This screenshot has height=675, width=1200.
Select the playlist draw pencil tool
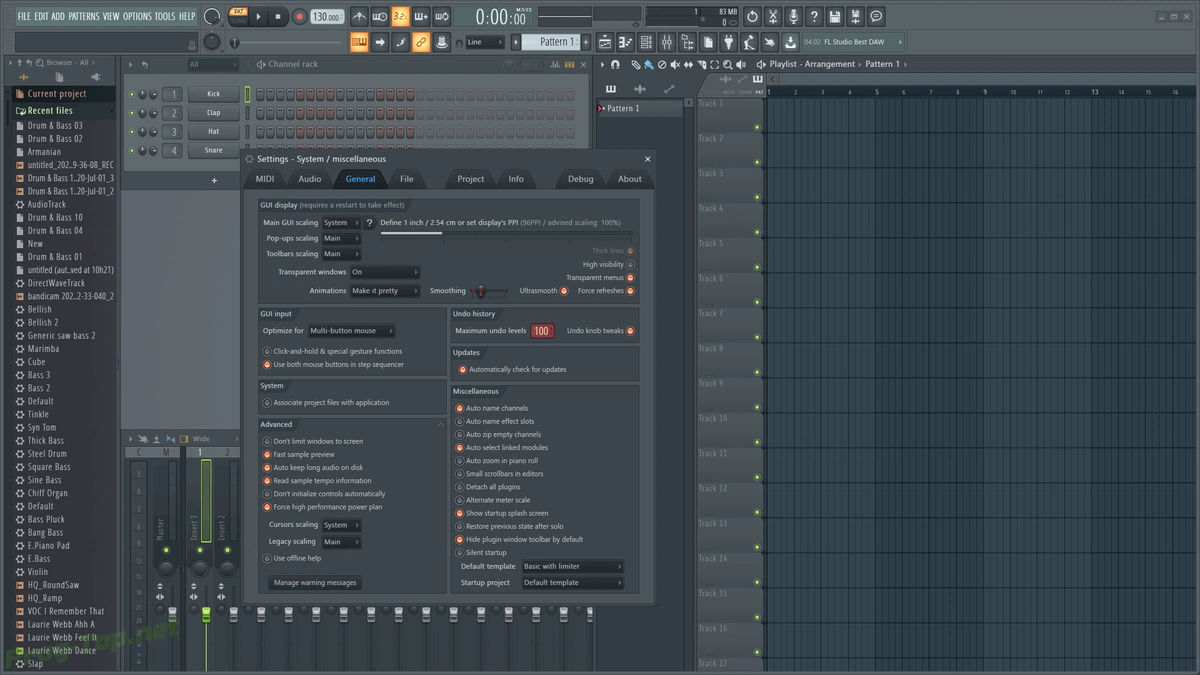(x=636, y=64)
